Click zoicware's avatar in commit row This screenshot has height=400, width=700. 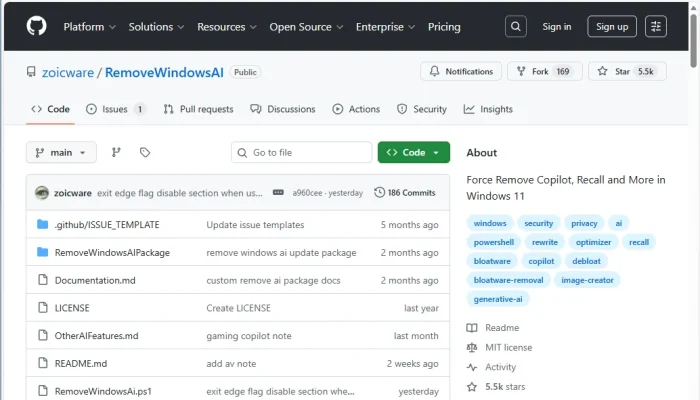coord(42,193)
